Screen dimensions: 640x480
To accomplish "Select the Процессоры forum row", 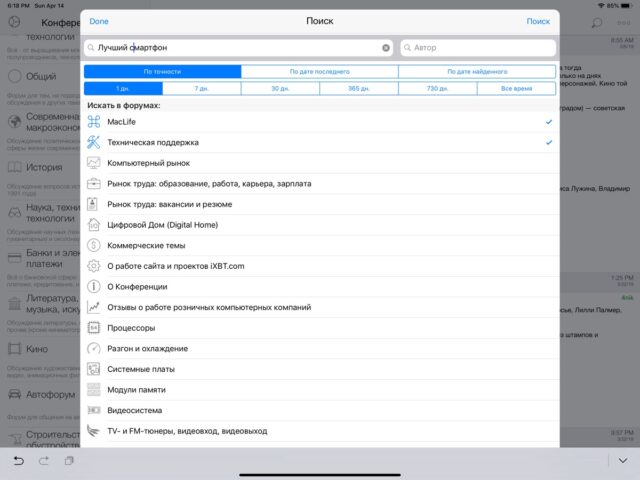I will 320,328.
